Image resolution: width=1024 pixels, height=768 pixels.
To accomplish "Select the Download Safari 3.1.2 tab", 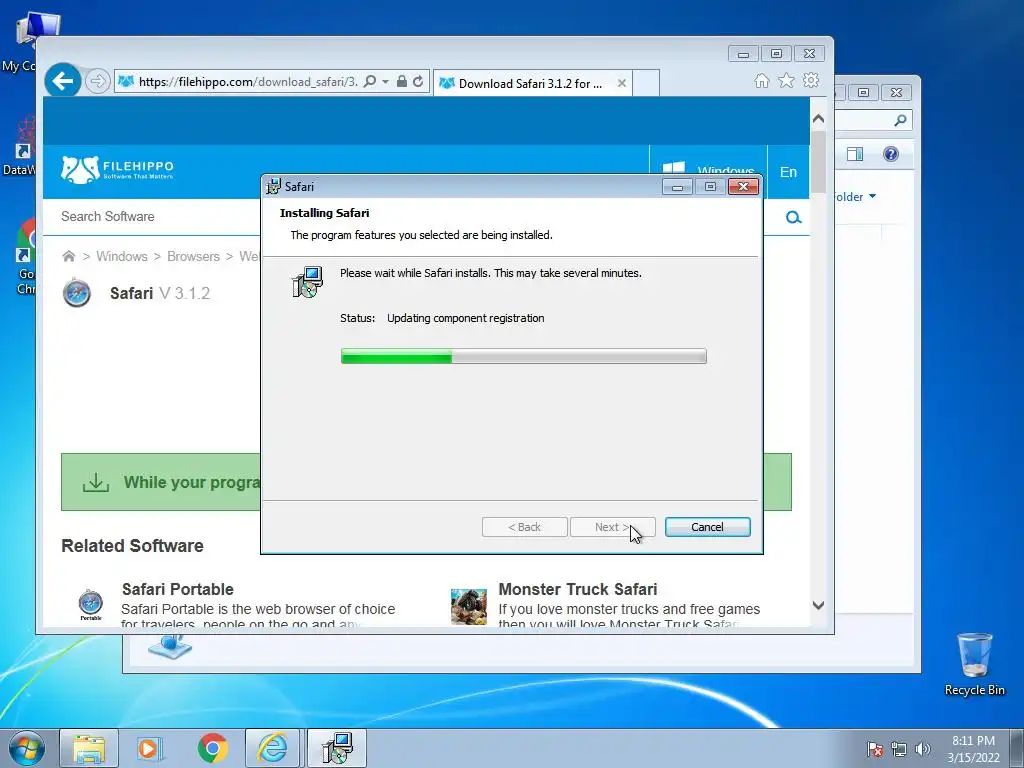I will [x=532, y=83].
